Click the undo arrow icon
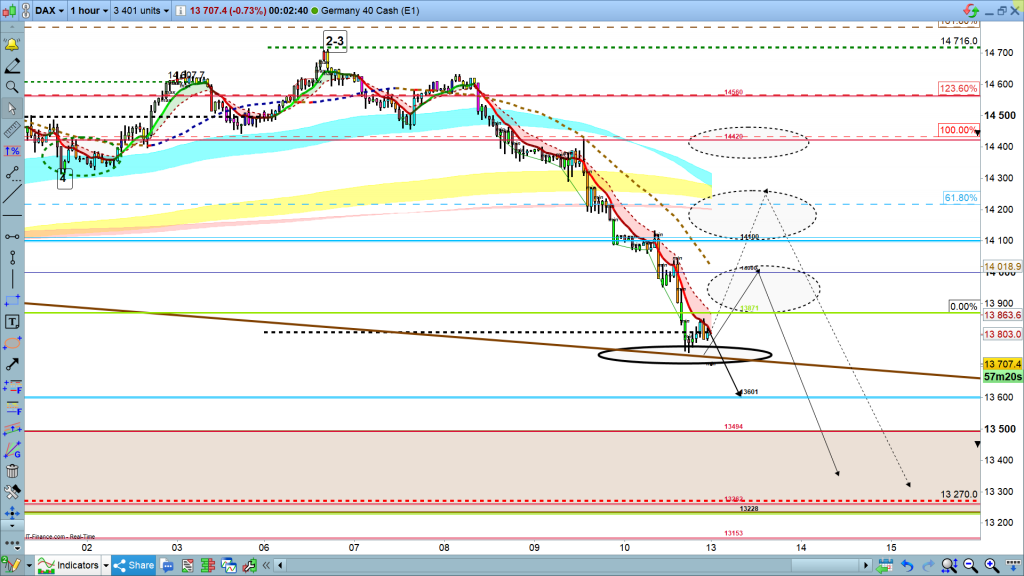Viewport: 1024px width, 576px height. click(906, 565)
